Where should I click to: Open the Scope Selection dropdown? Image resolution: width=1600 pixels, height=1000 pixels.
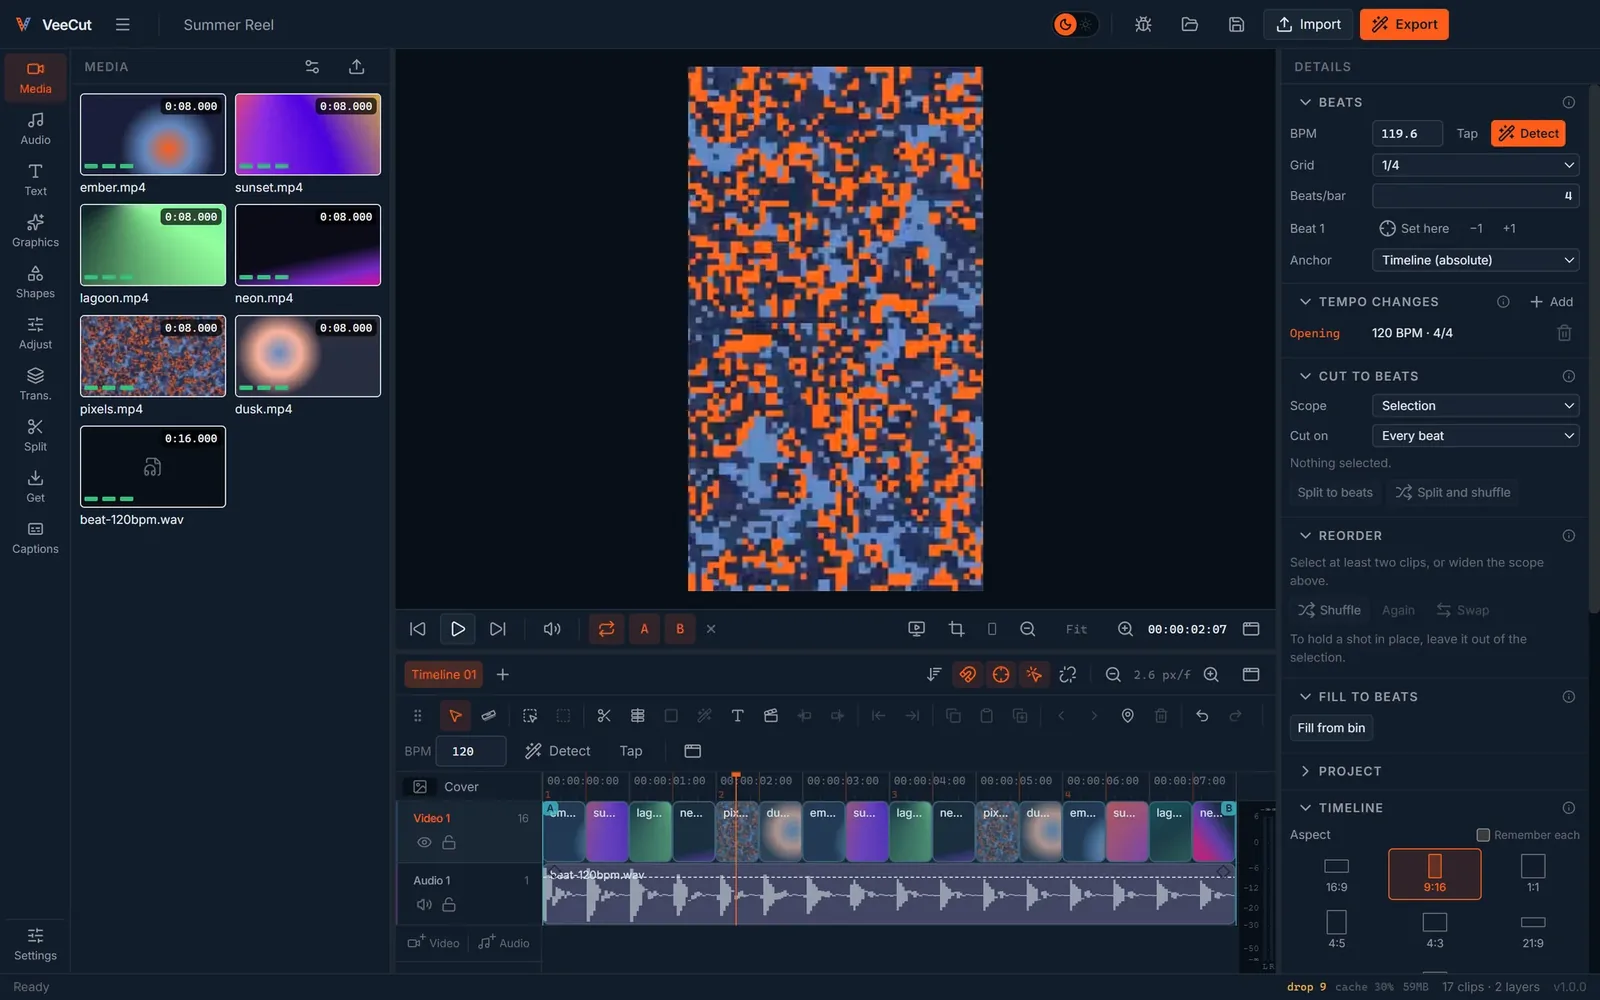pos(1475,406)
